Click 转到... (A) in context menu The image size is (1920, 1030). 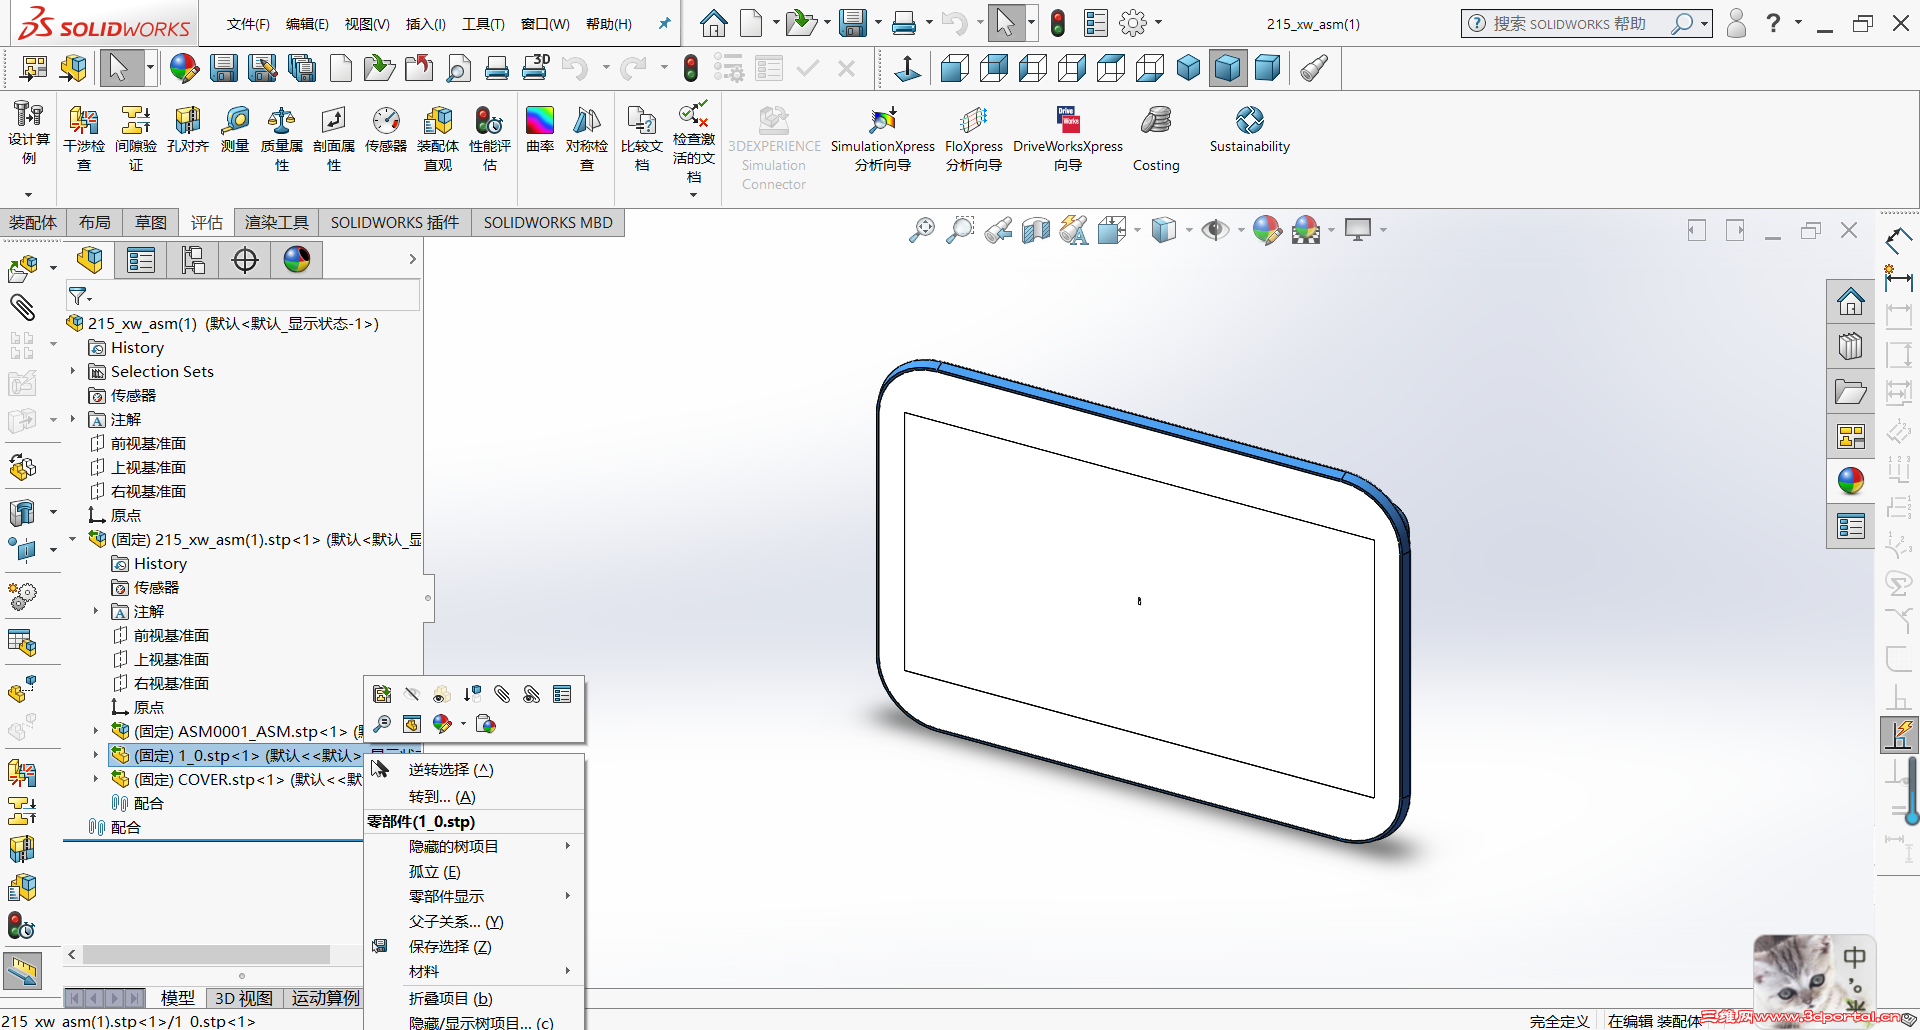click(475, 797)
